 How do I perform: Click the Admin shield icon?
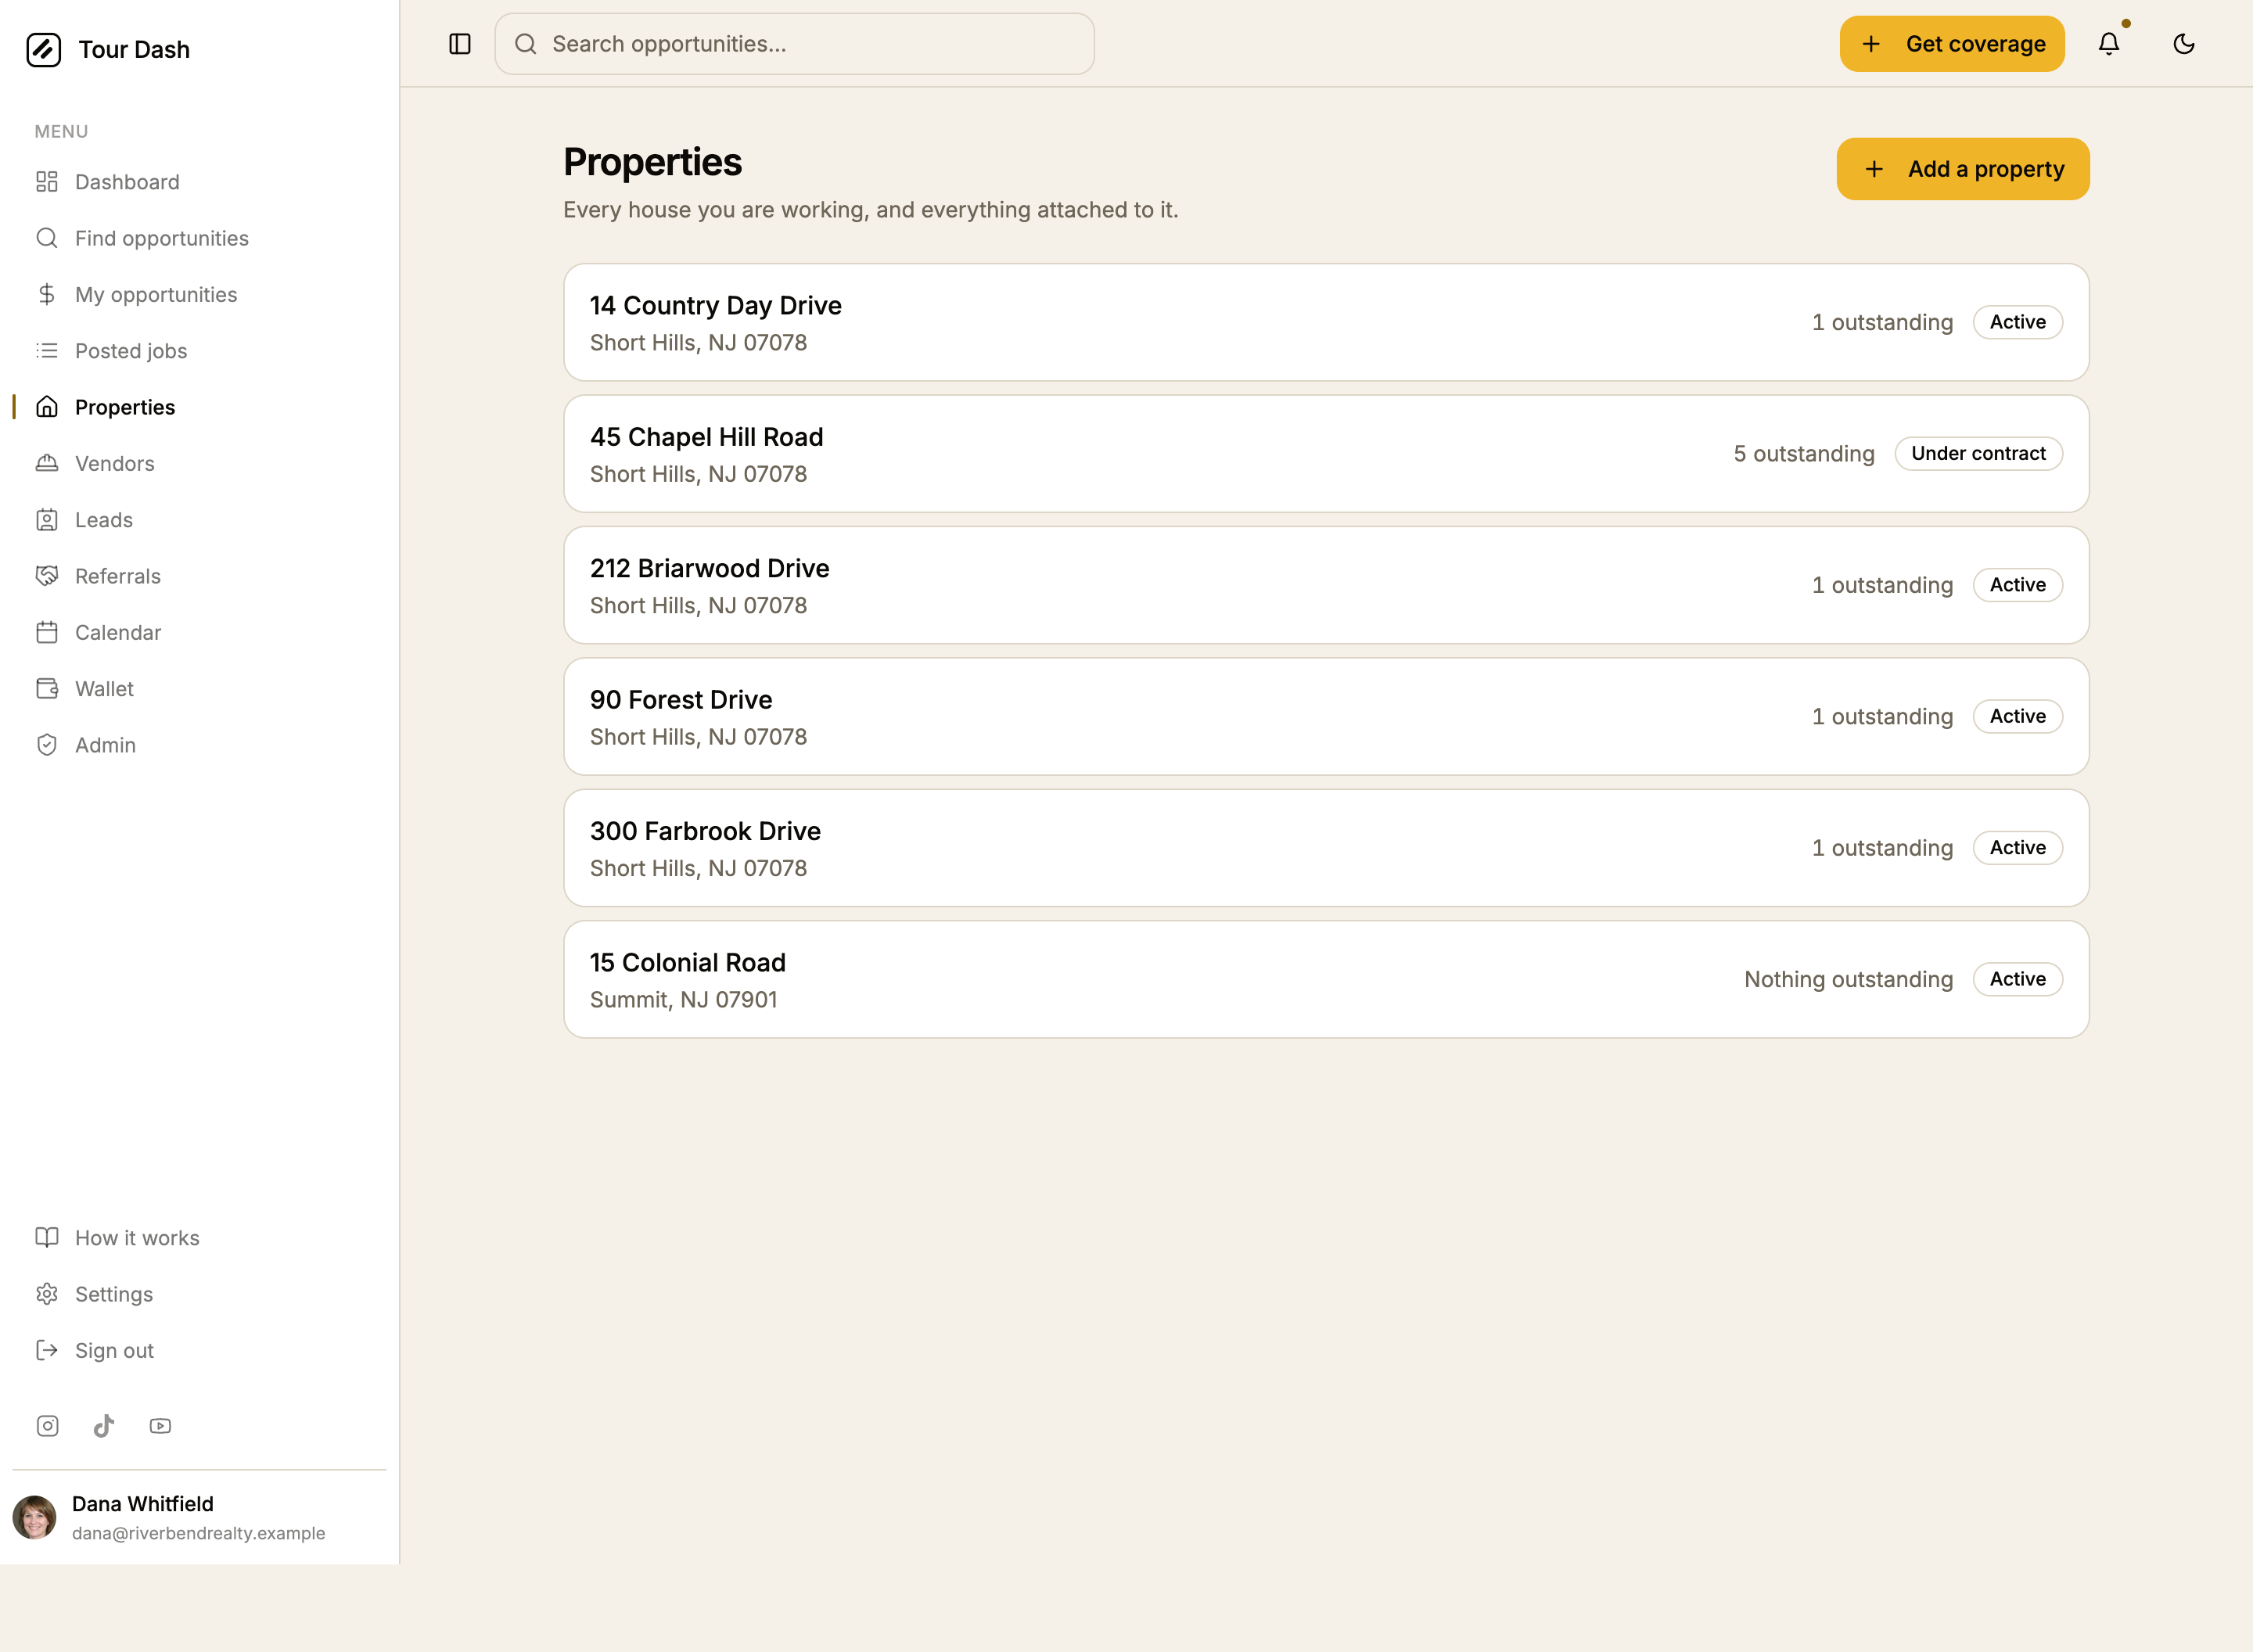tap(47, 745)
